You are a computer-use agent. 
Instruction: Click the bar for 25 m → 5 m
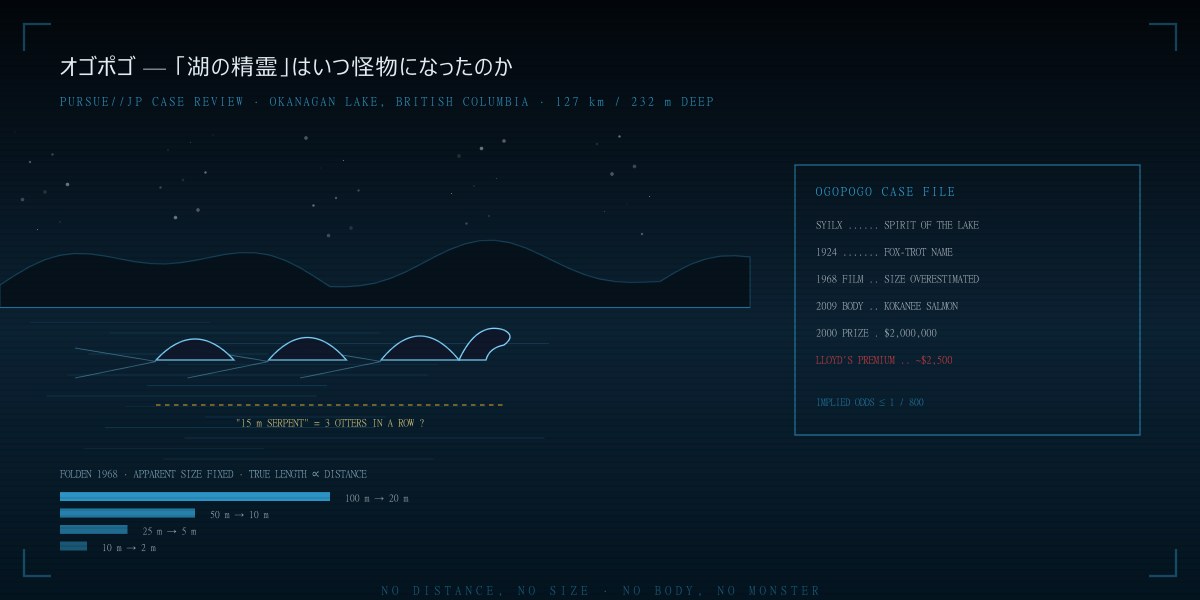click(x=94, y=530)
